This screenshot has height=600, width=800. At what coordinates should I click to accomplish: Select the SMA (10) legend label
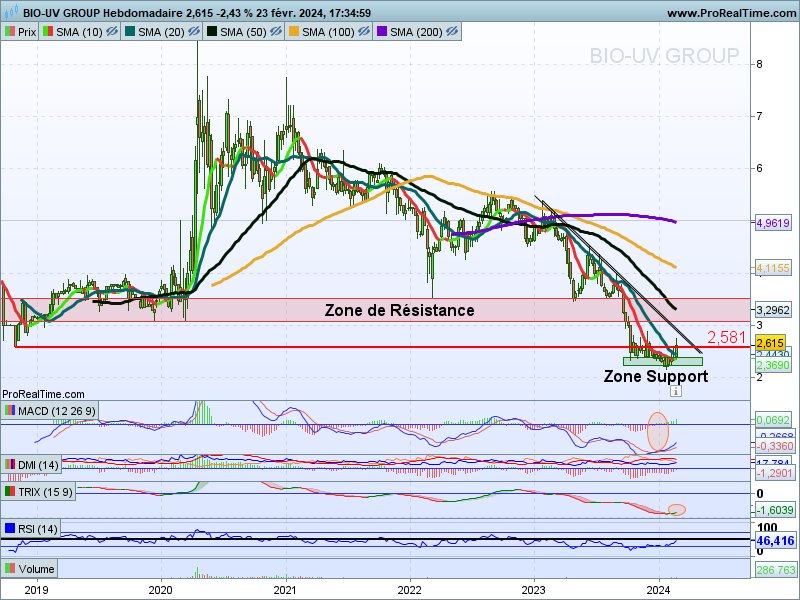coord(79,32)
